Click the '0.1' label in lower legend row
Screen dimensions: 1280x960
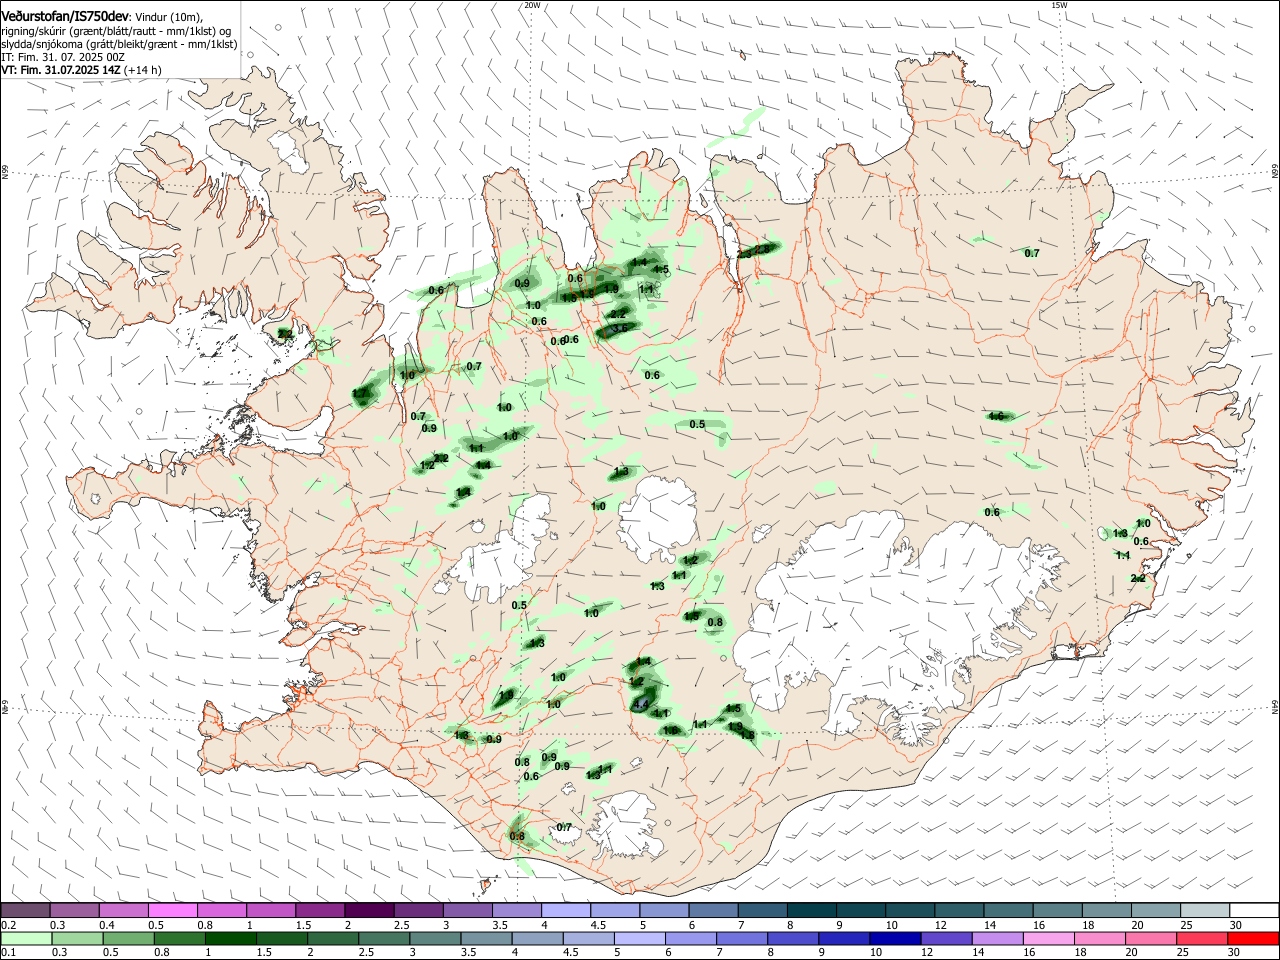point(9,952)
